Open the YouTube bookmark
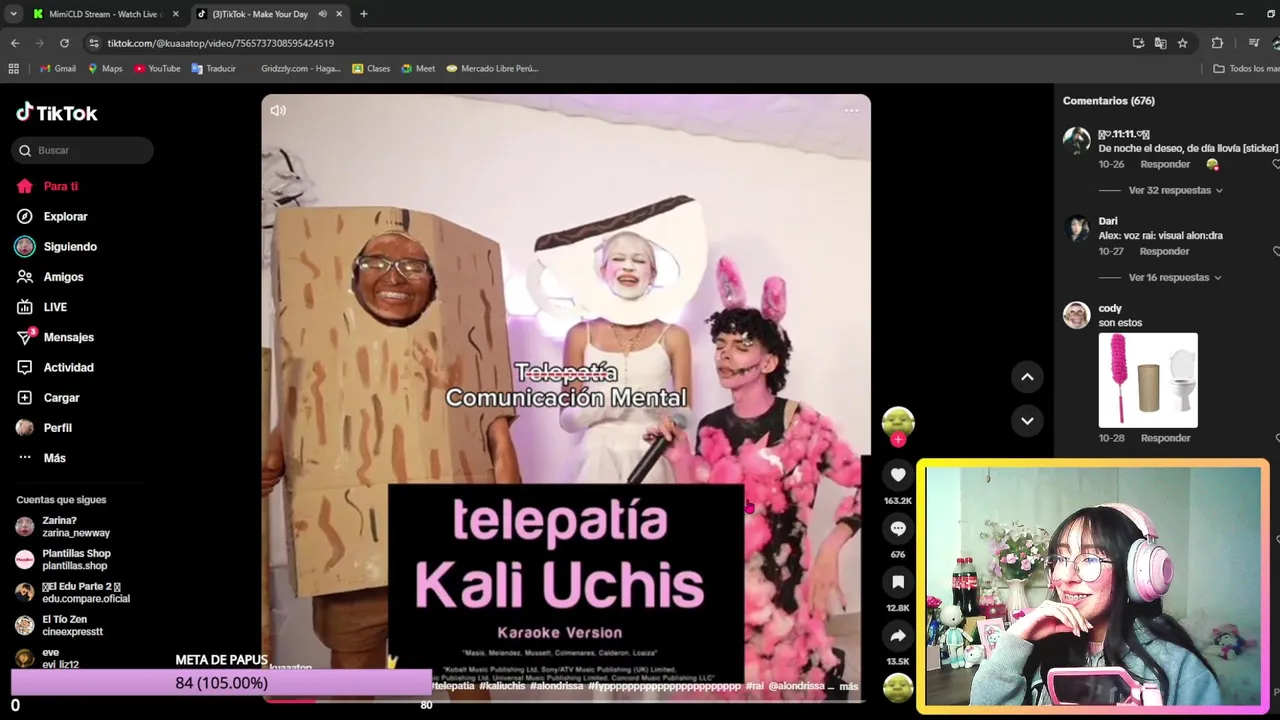 click(157, 69)
